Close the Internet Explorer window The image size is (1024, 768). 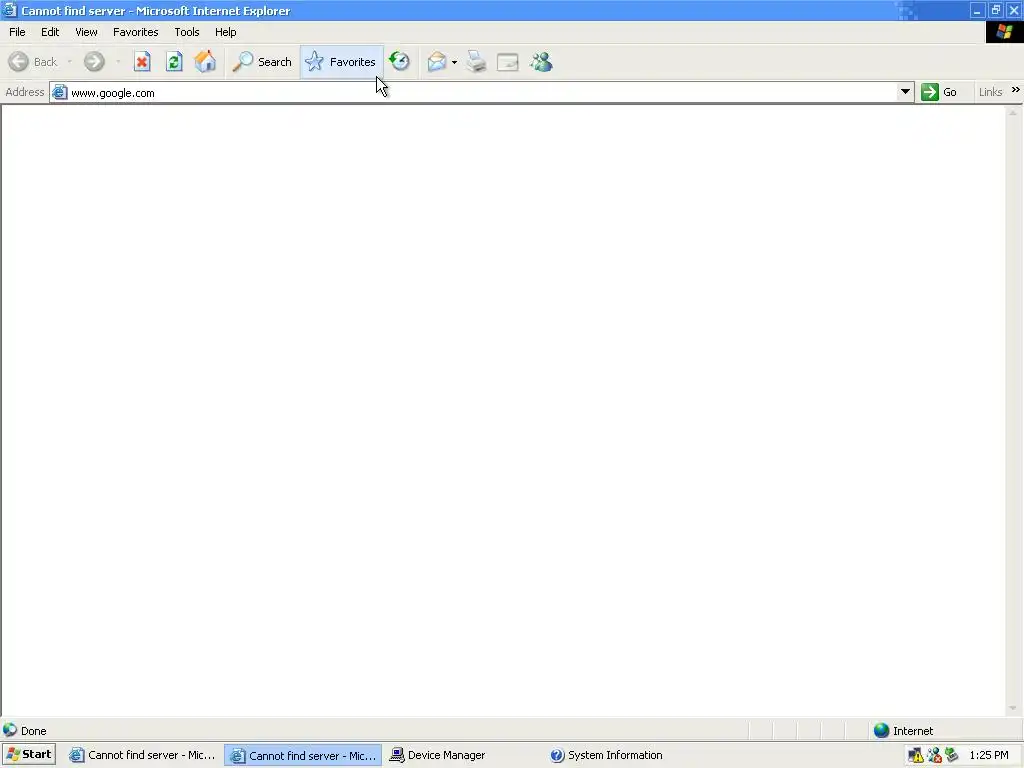(x=1014, y=10)
